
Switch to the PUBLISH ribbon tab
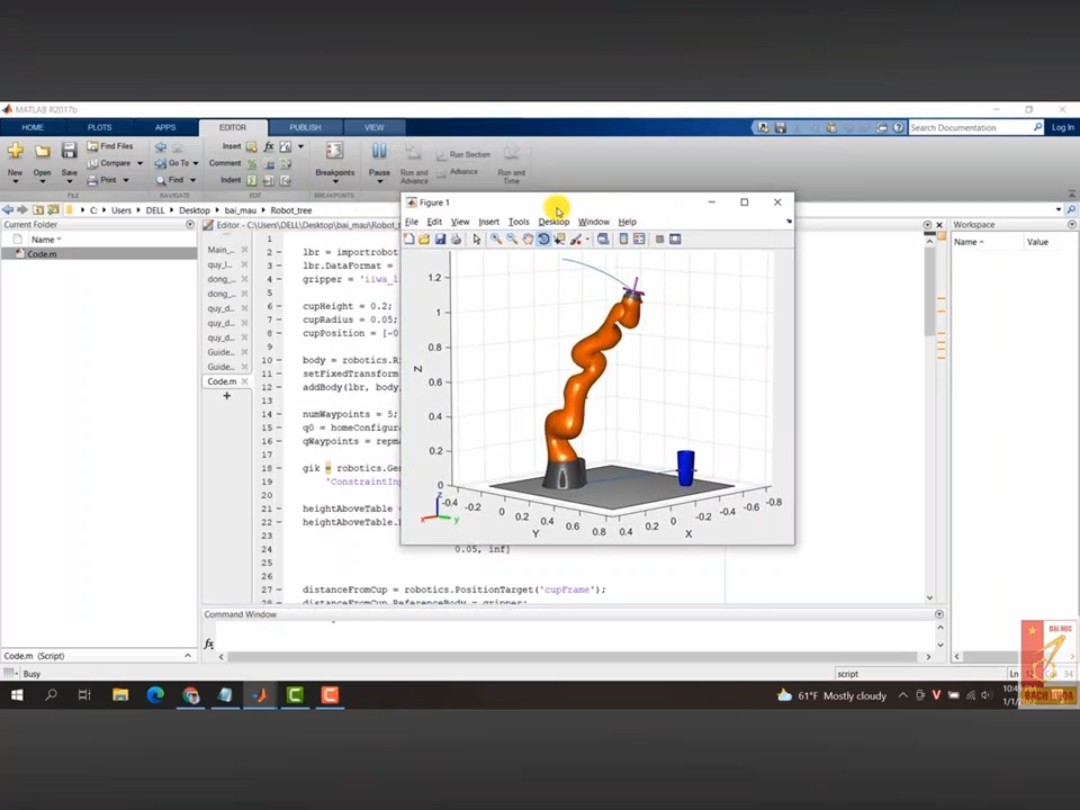(x=305, y=127)
